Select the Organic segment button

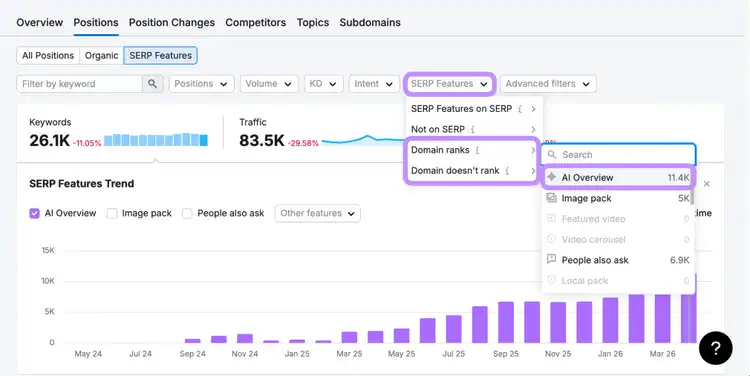pyautogui.click(x=101, y=55)
